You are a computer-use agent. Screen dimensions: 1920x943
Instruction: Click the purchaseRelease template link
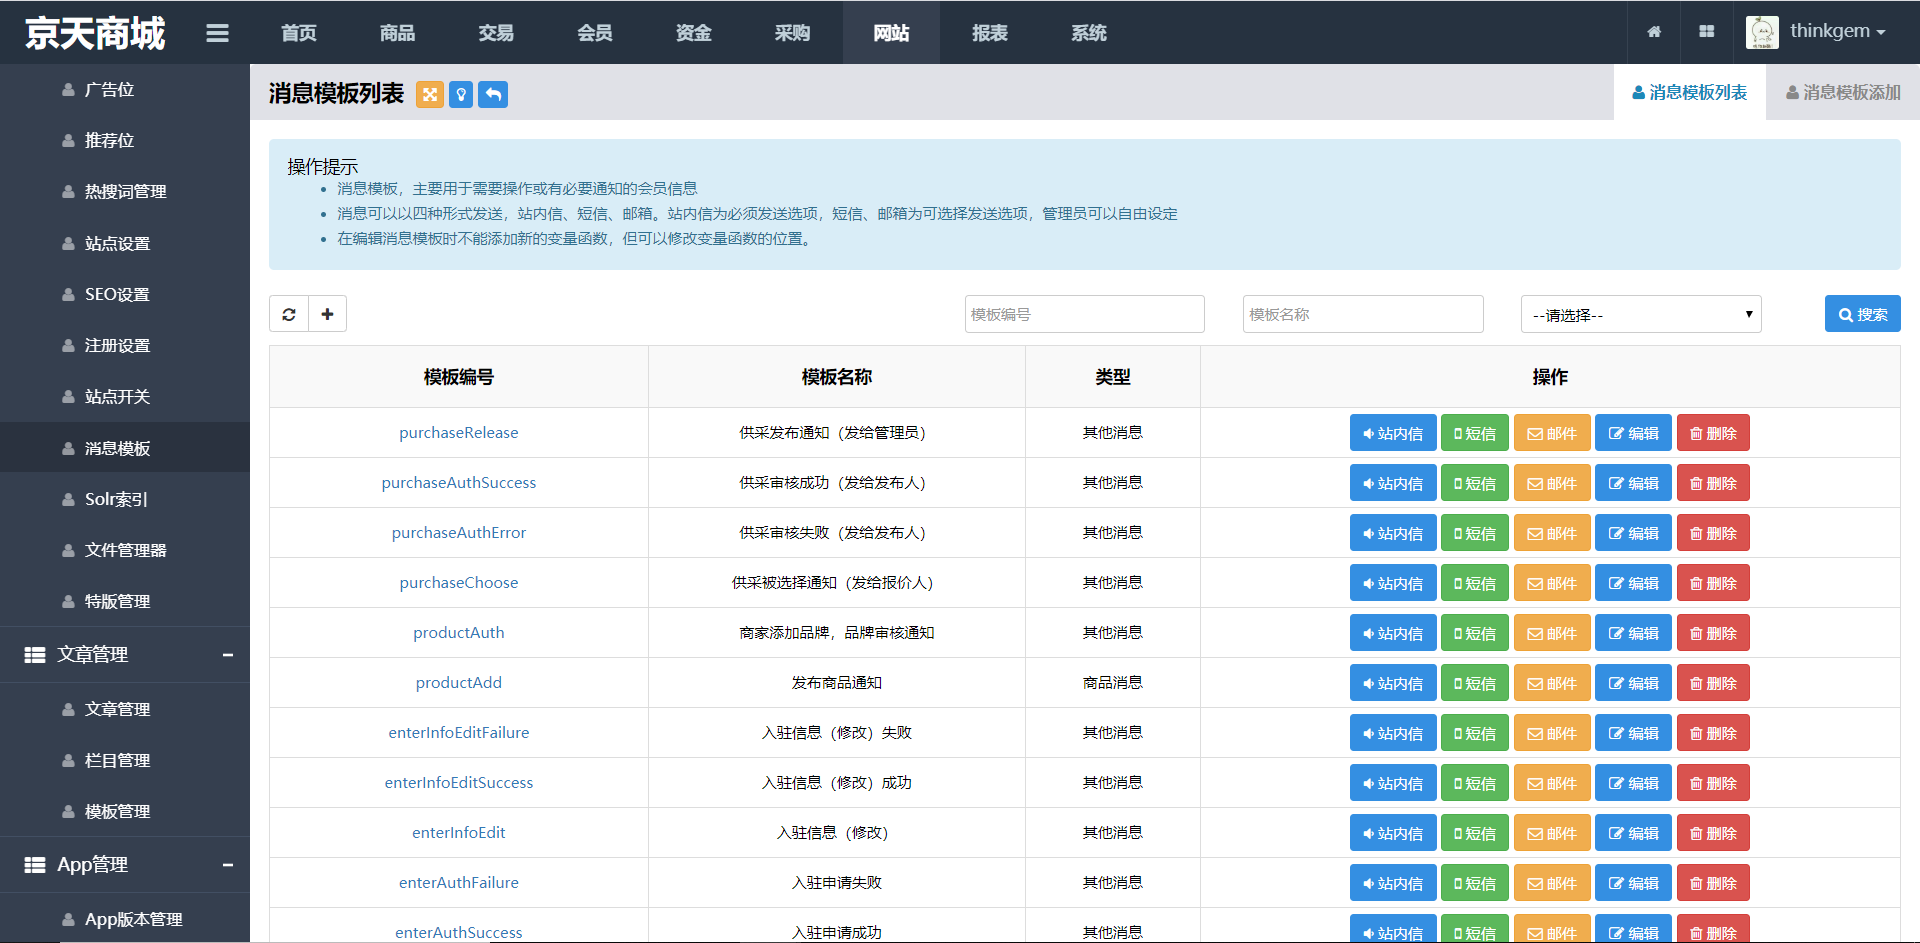[459, 433]
